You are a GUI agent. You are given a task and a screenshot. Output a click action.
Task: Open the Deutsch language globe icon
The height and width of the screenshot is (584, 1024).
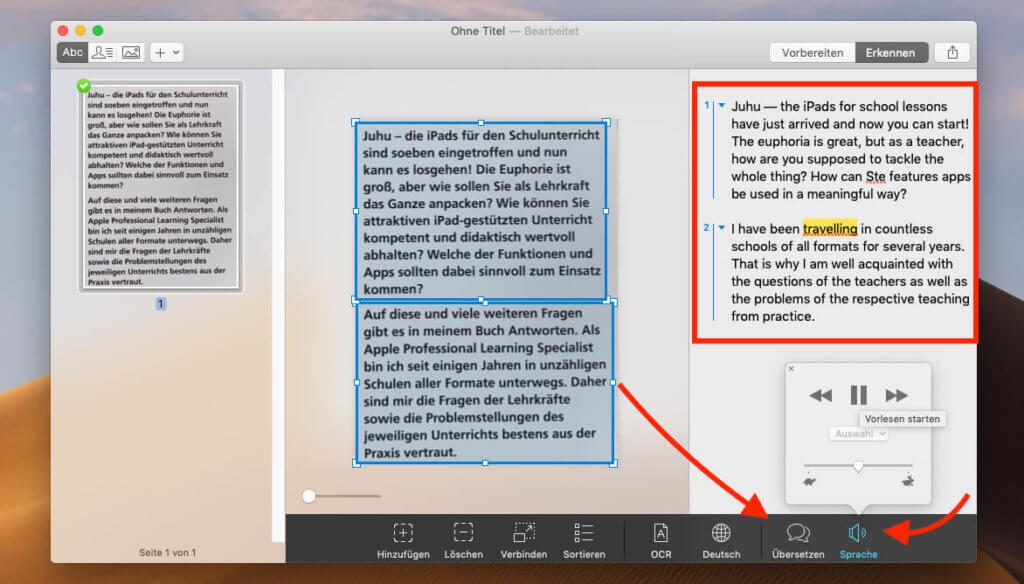721,541
